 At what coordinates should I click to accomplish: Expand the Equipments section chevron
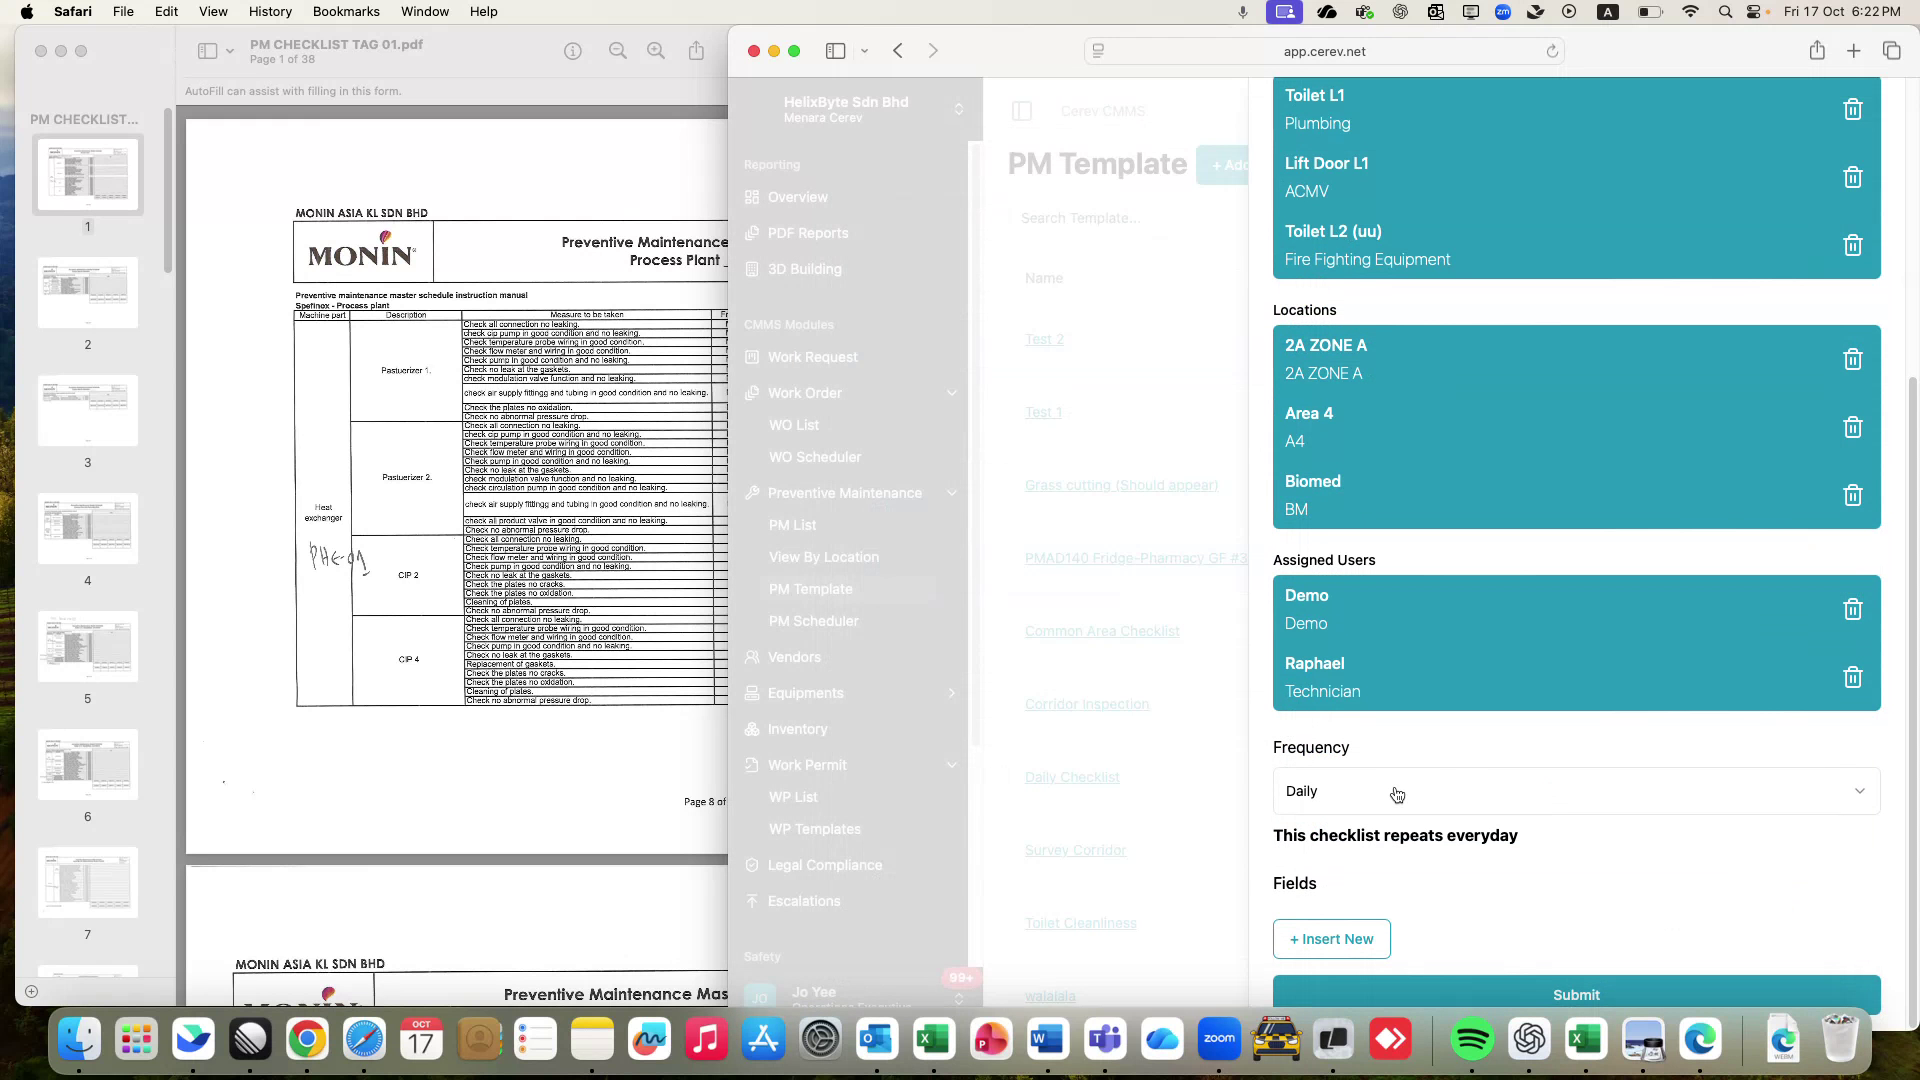click(x=951, y=693)
